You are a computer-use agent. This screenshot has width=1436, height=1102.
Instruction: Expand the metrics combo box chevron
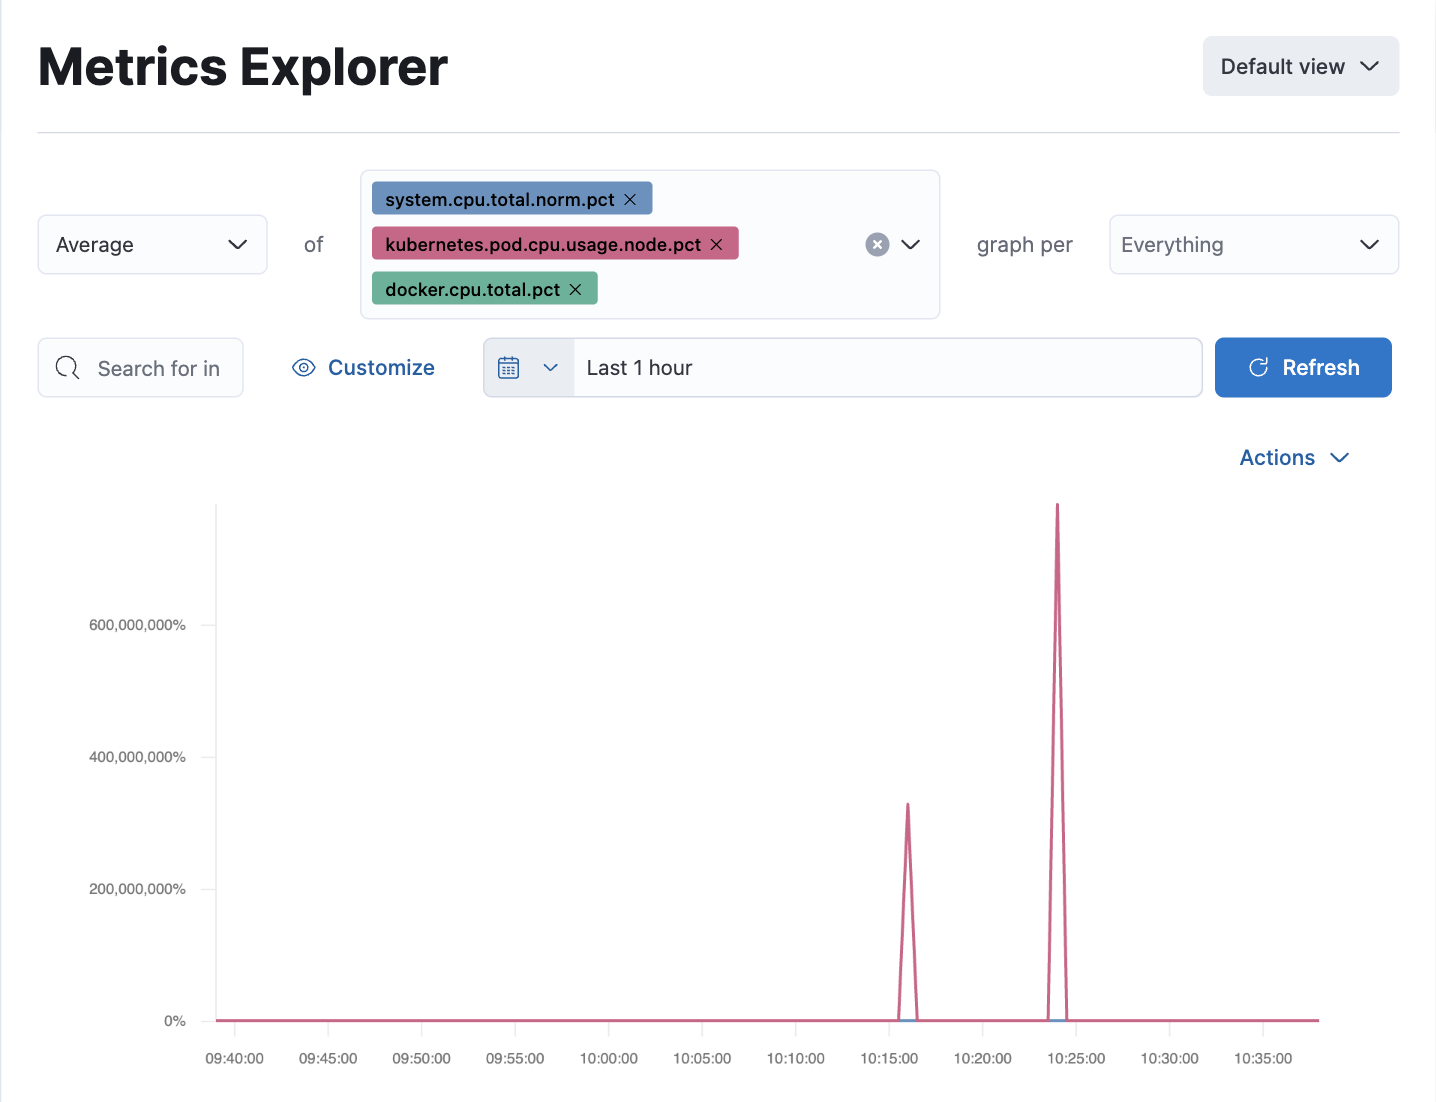910,244
